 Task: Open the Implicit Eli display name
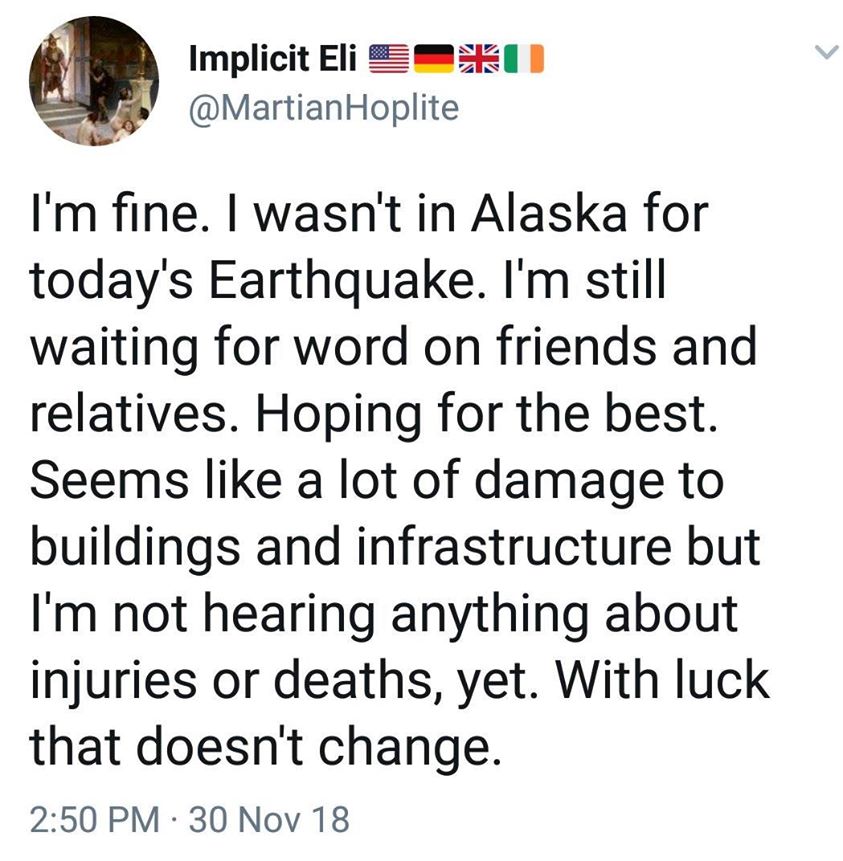coord(273,60)
